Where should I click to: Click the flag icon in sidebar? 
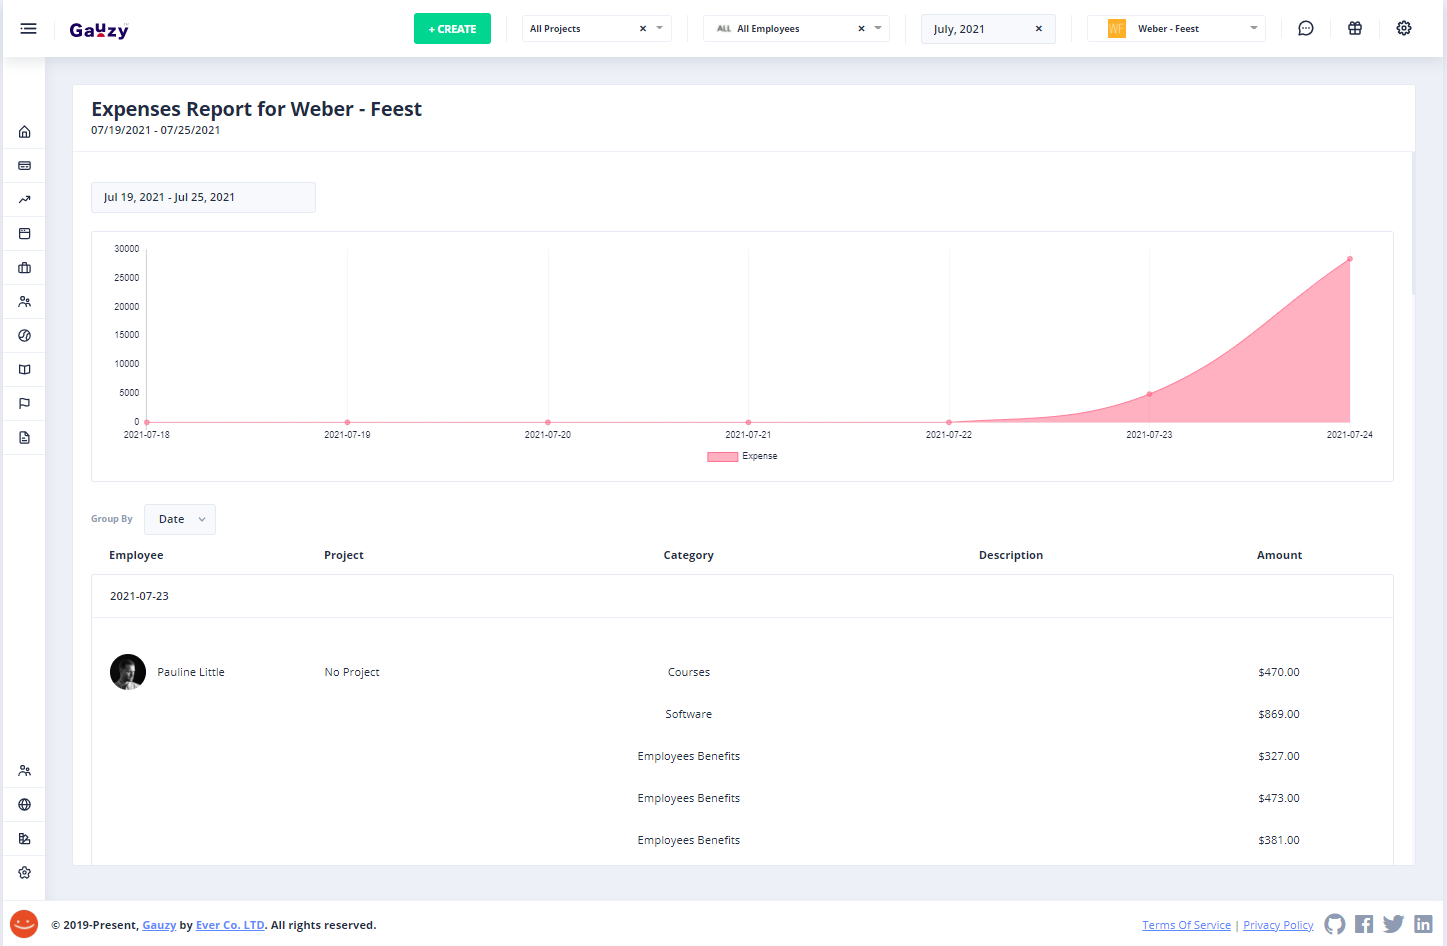click(x=25, y=404)
